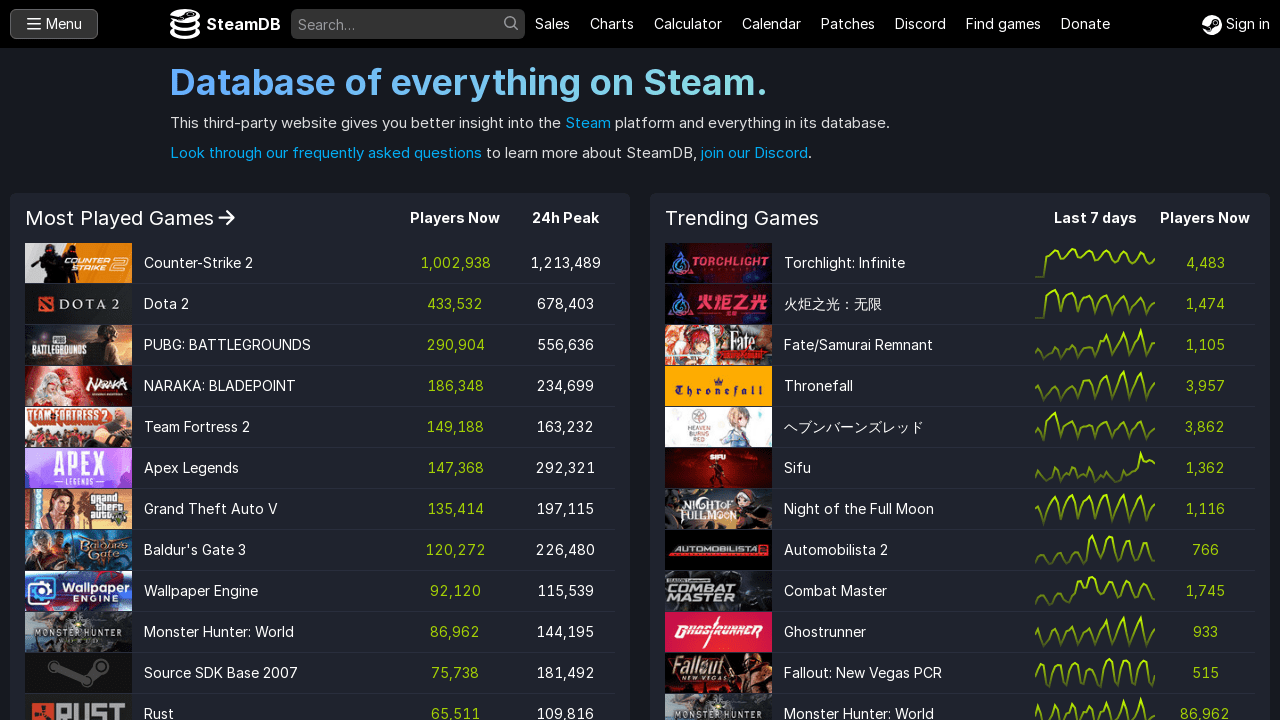
Task: Click Thronefall players now value 3,957
Action: click(x=1205, y=386)
